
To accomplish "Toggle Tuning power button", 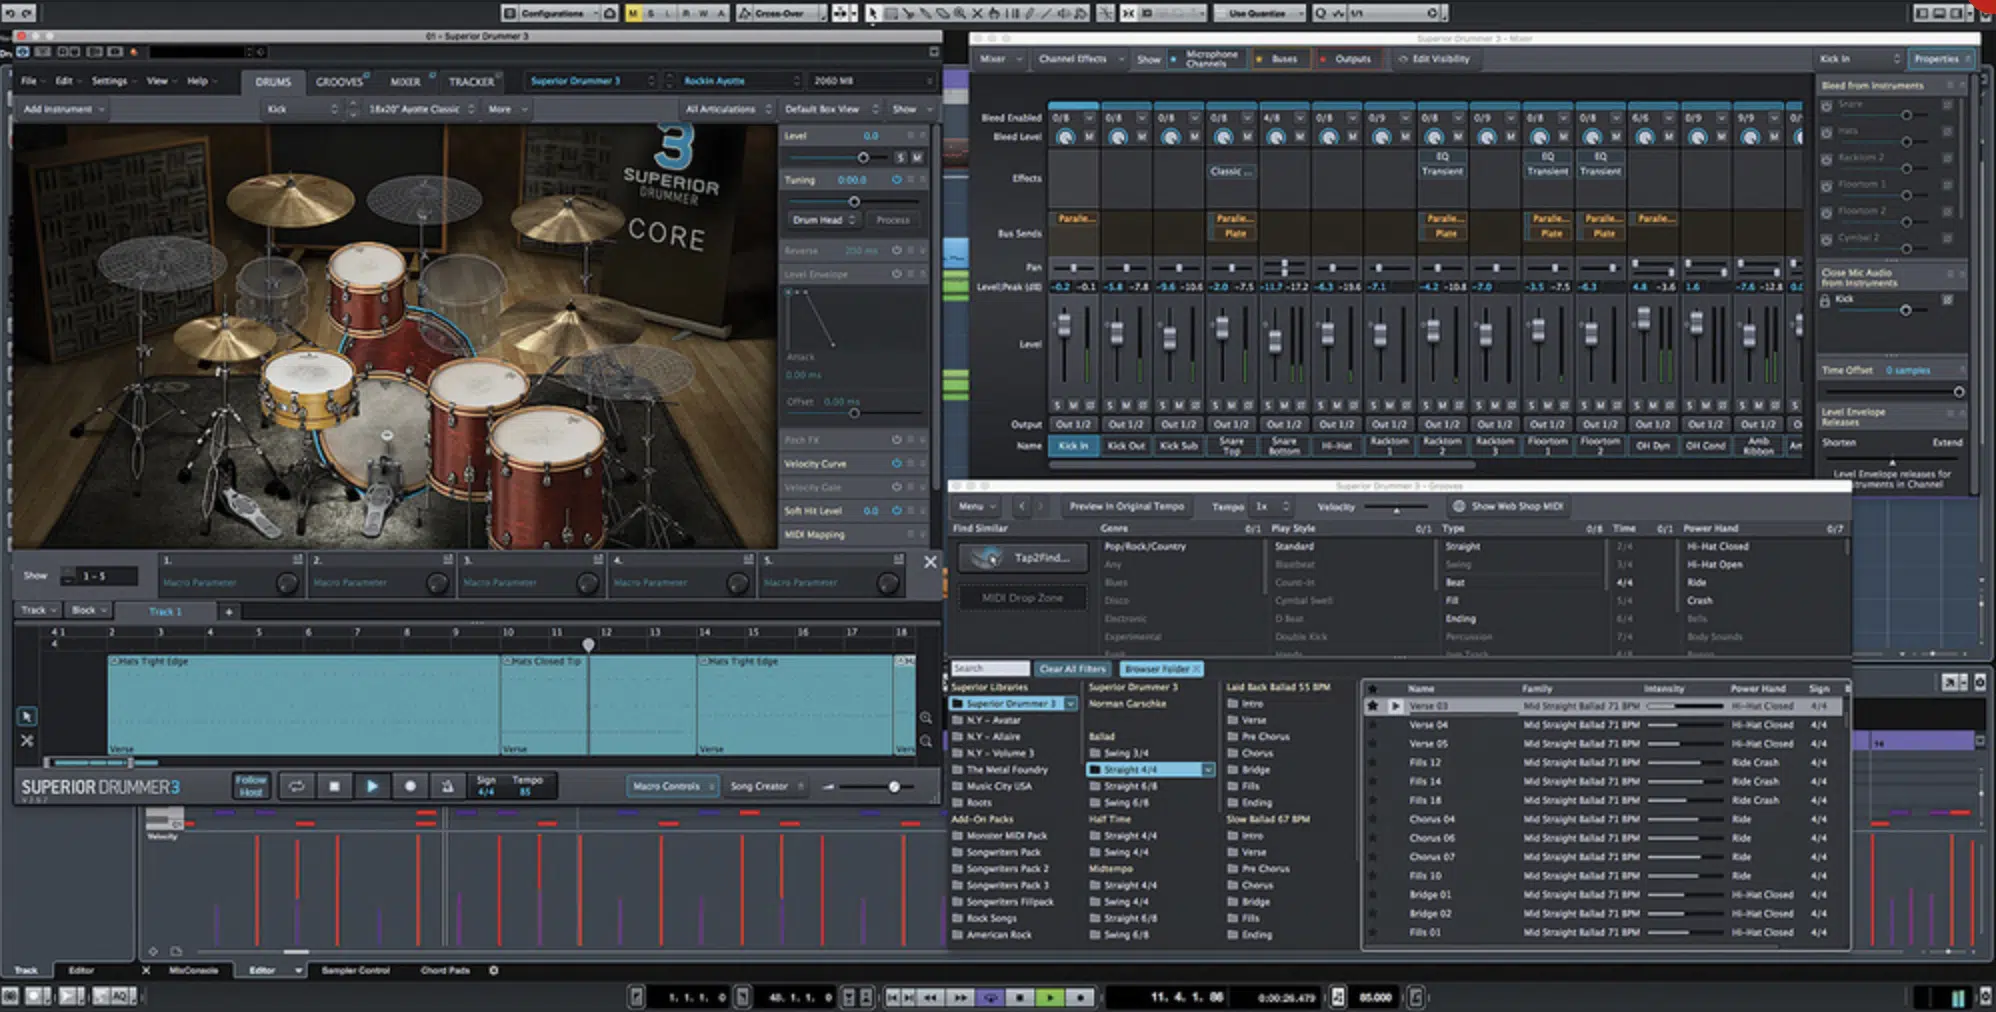I will coord(896,180).
